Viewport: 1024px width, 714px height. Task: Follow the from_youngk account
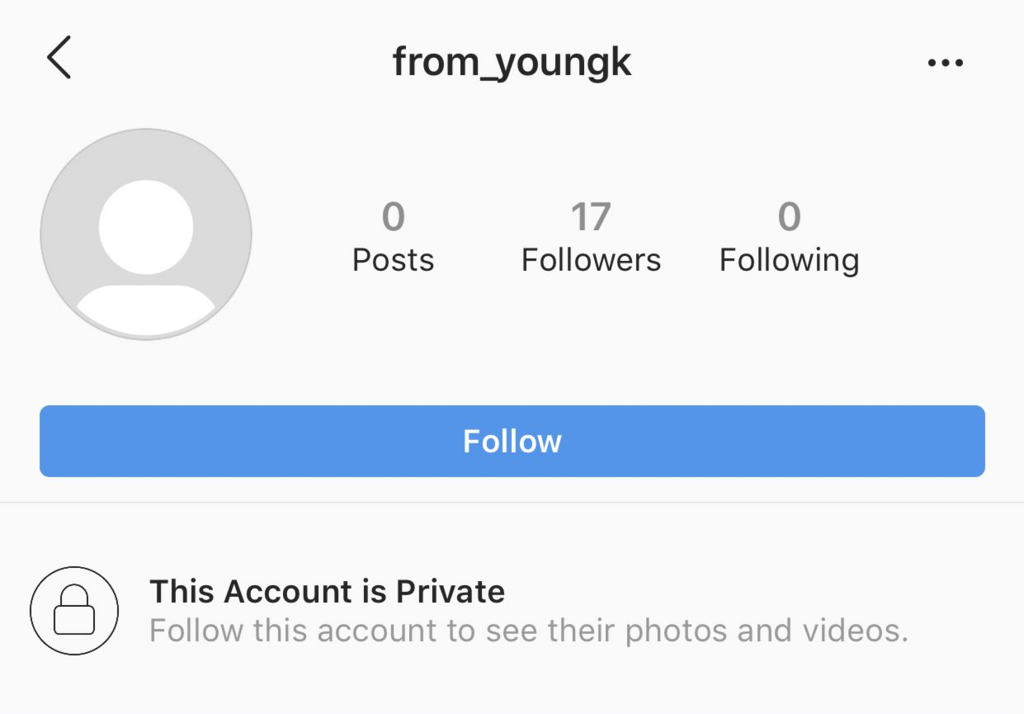(512, 441)
